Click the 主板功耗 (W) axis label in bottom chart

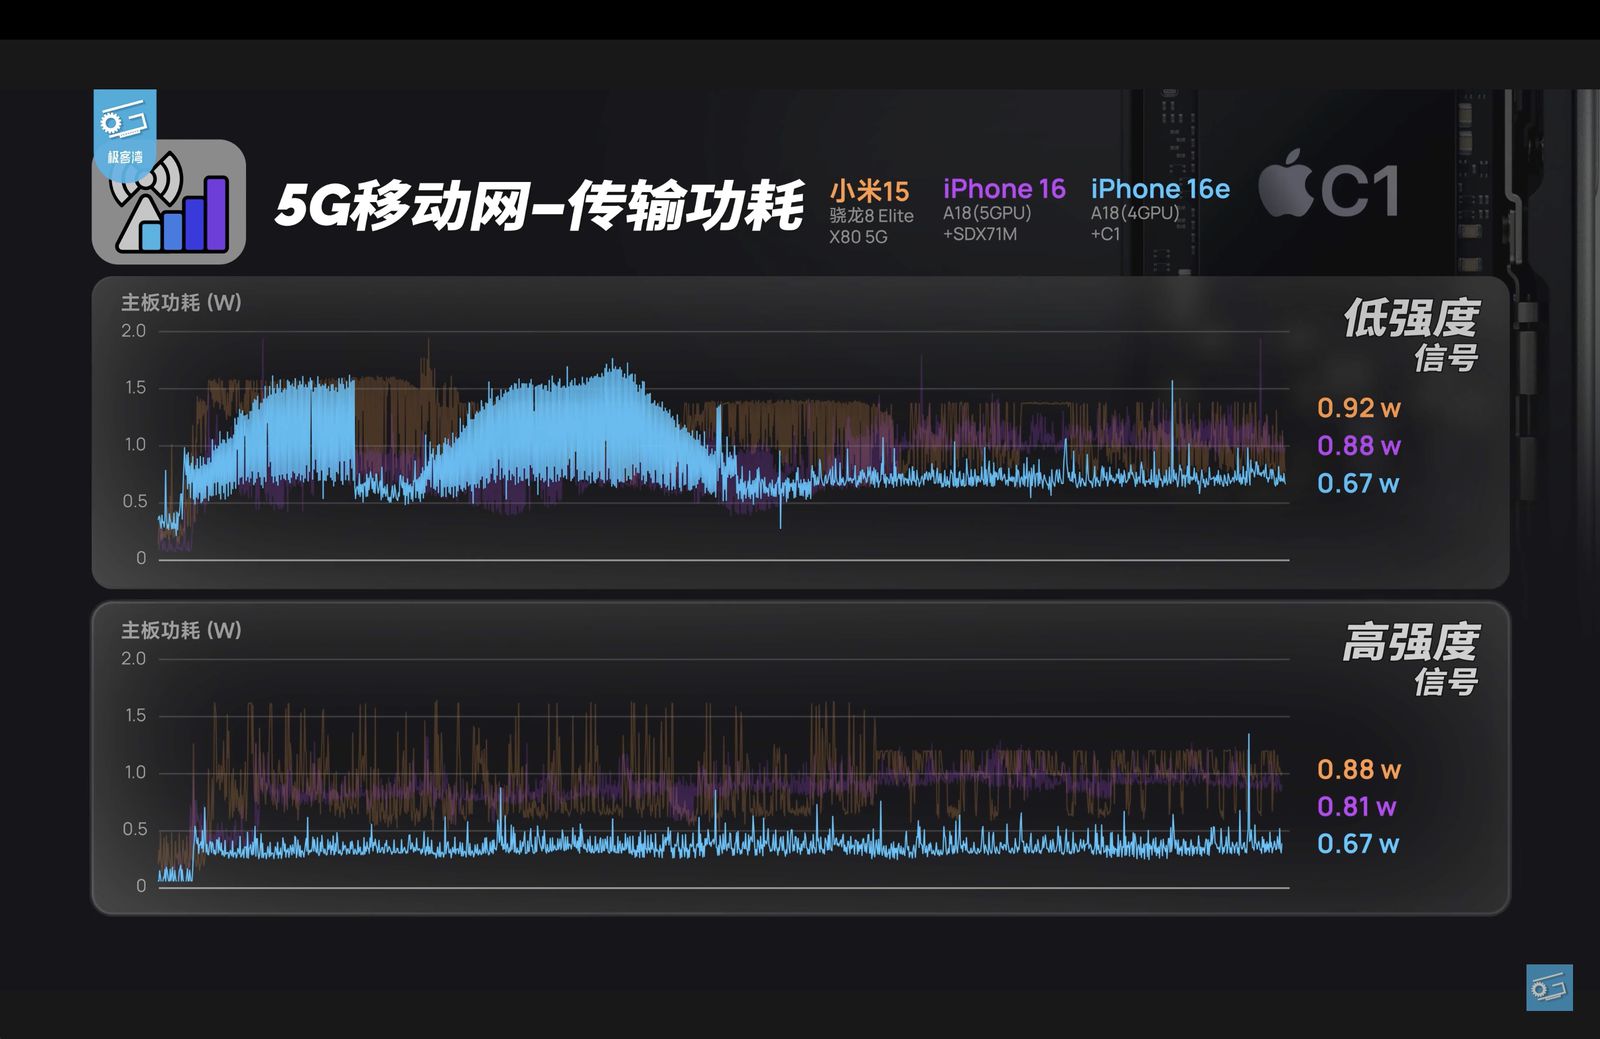(x=181, y=631)
